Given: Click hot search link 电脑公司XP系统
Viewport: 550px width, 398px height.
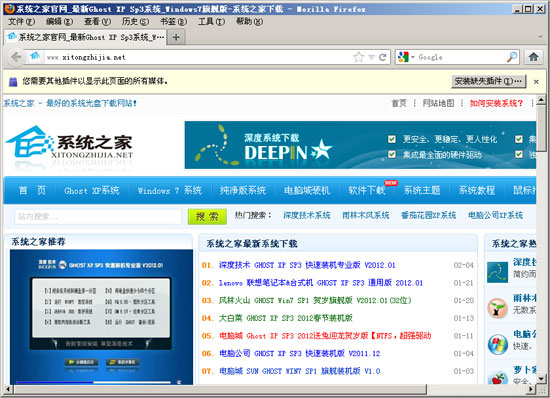Looking at the screenshot, I should [495, 215].
